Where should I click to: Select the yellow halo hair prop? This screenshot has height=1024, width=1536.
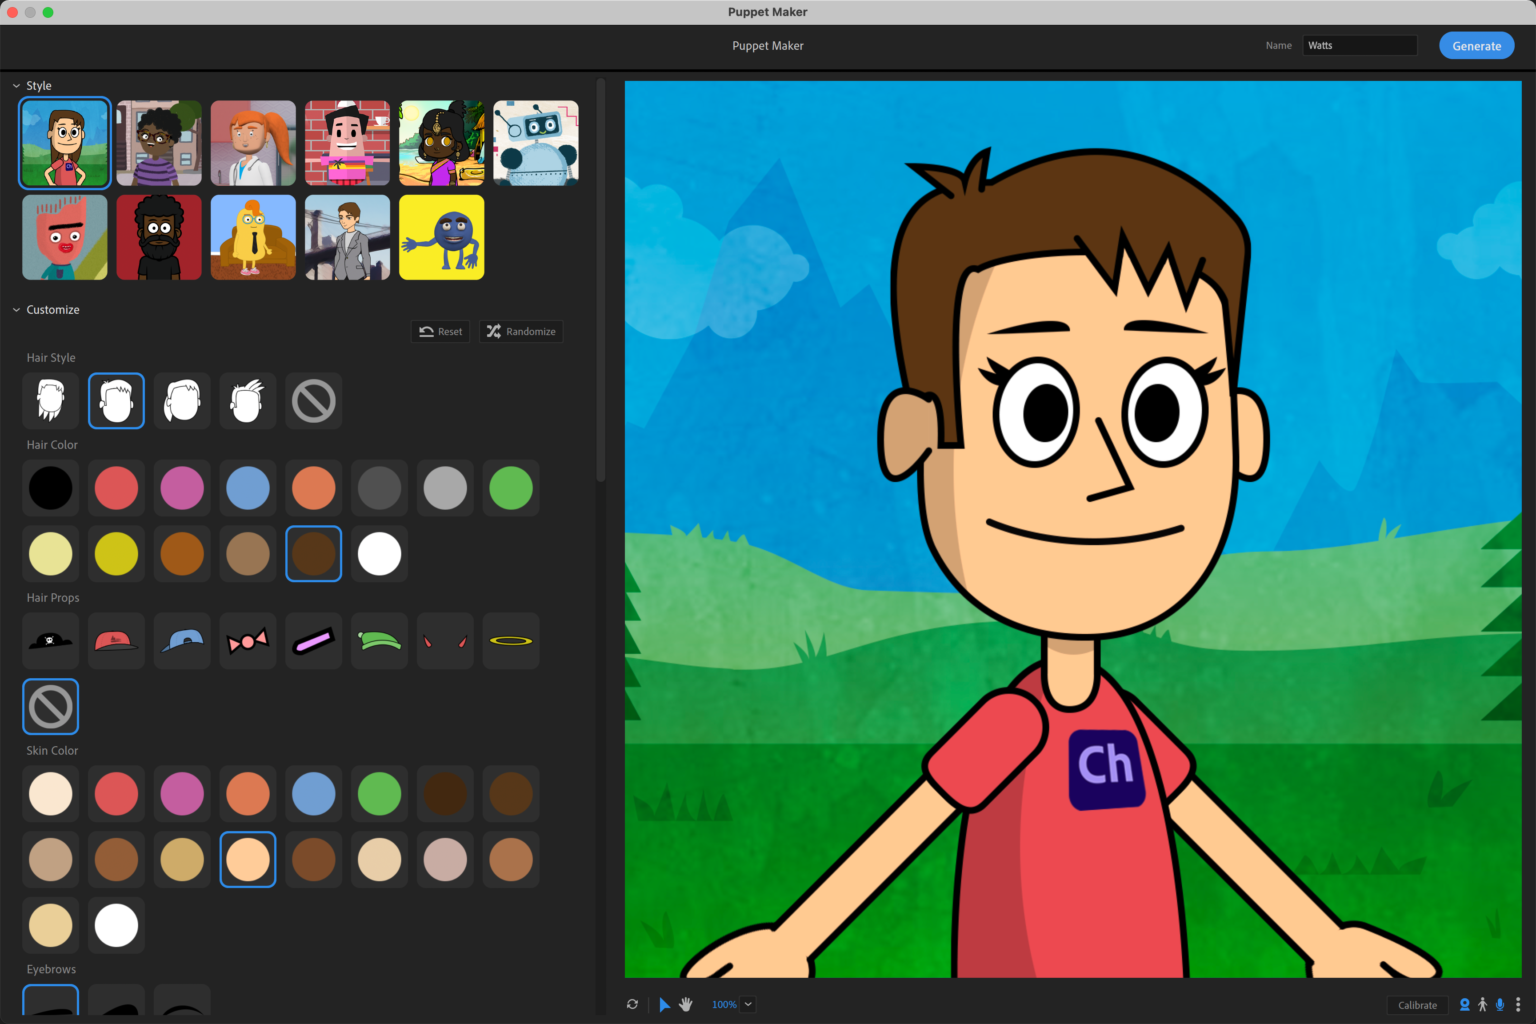click(x=511, y=641)
